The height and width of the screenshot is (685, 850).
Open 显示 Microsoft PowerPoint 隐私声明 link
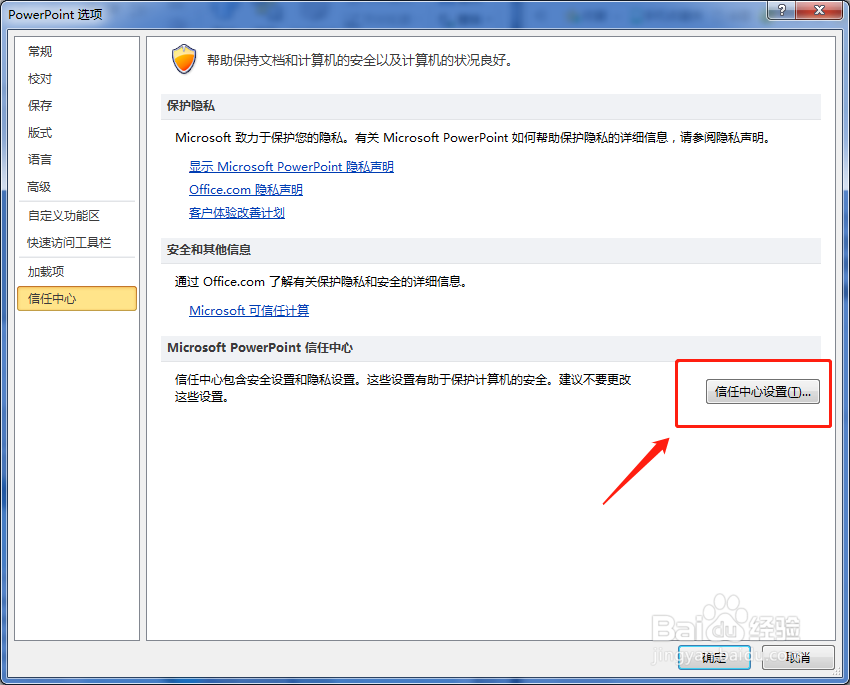pyautogui.click(x=291, y=167)
